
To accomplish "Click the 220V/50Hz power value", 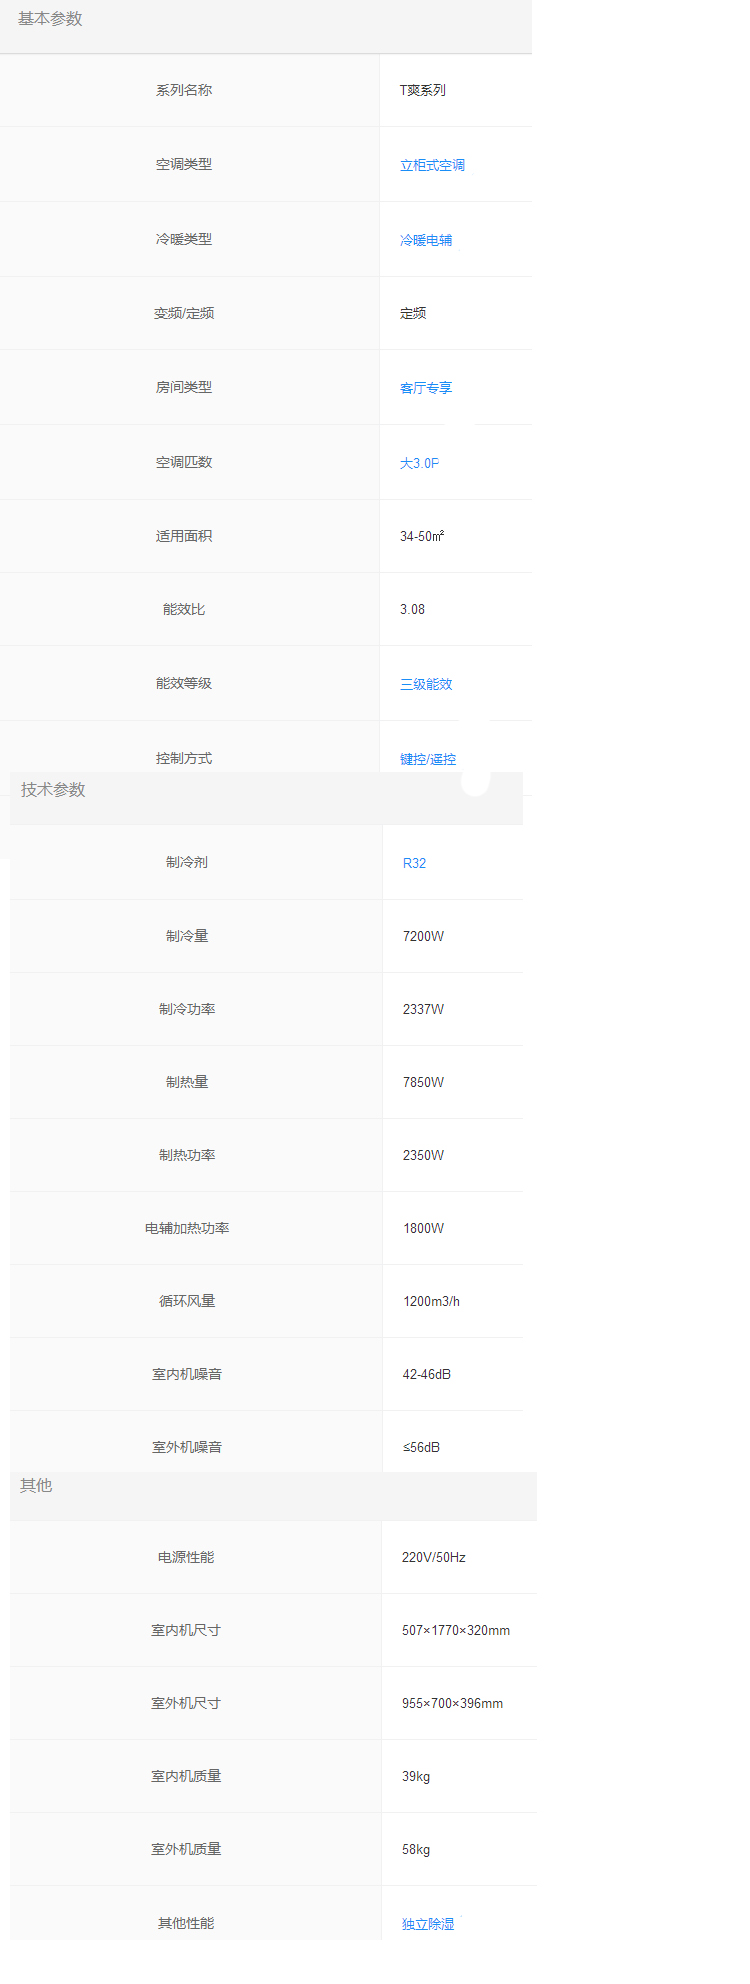I will coord(434,1557).
